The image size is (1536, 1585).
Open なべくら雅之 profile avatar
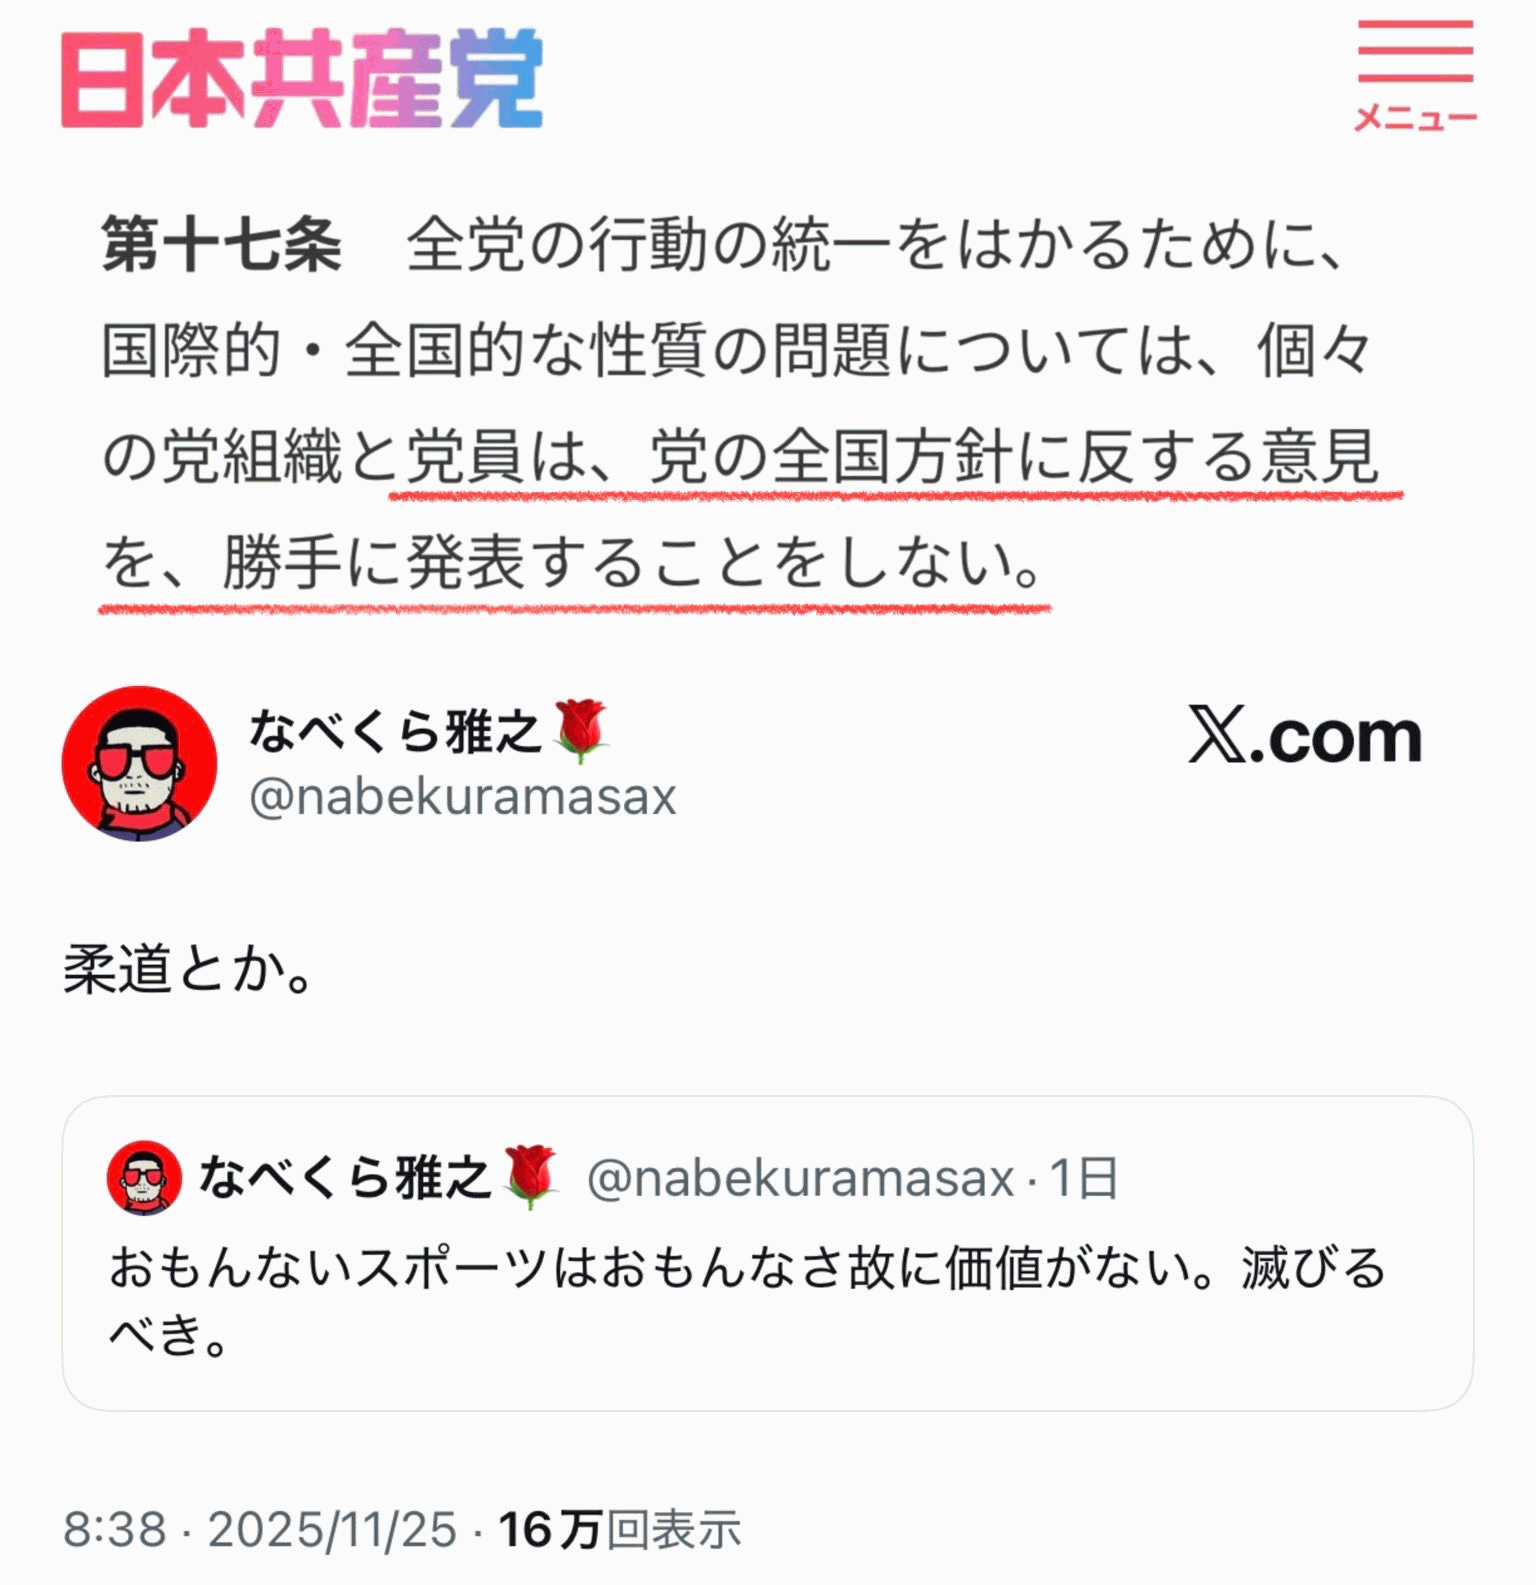tap(139, 763)
